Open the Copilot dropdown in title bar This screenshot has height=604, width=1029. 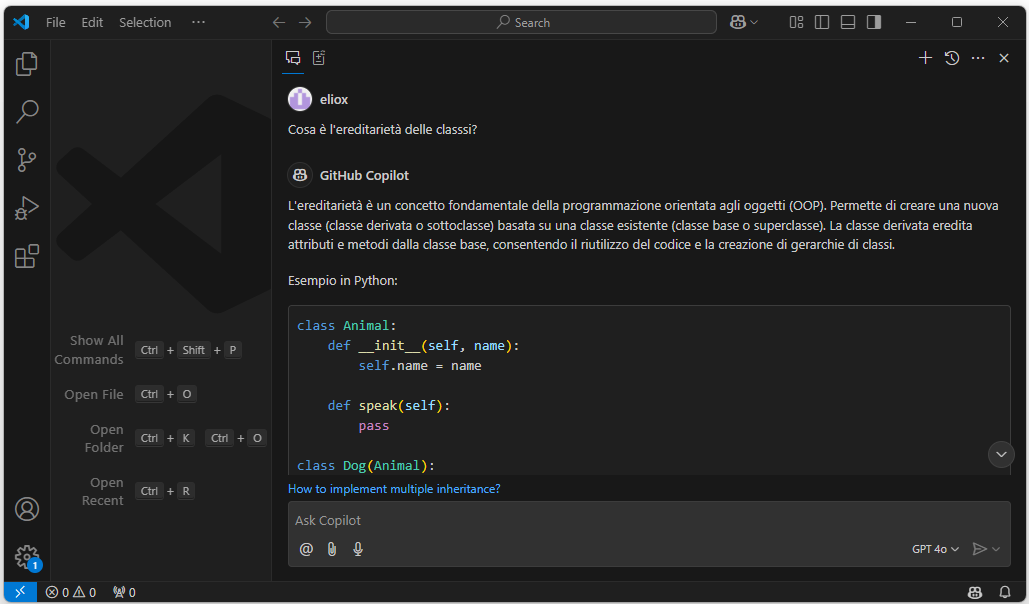[744, 22]
